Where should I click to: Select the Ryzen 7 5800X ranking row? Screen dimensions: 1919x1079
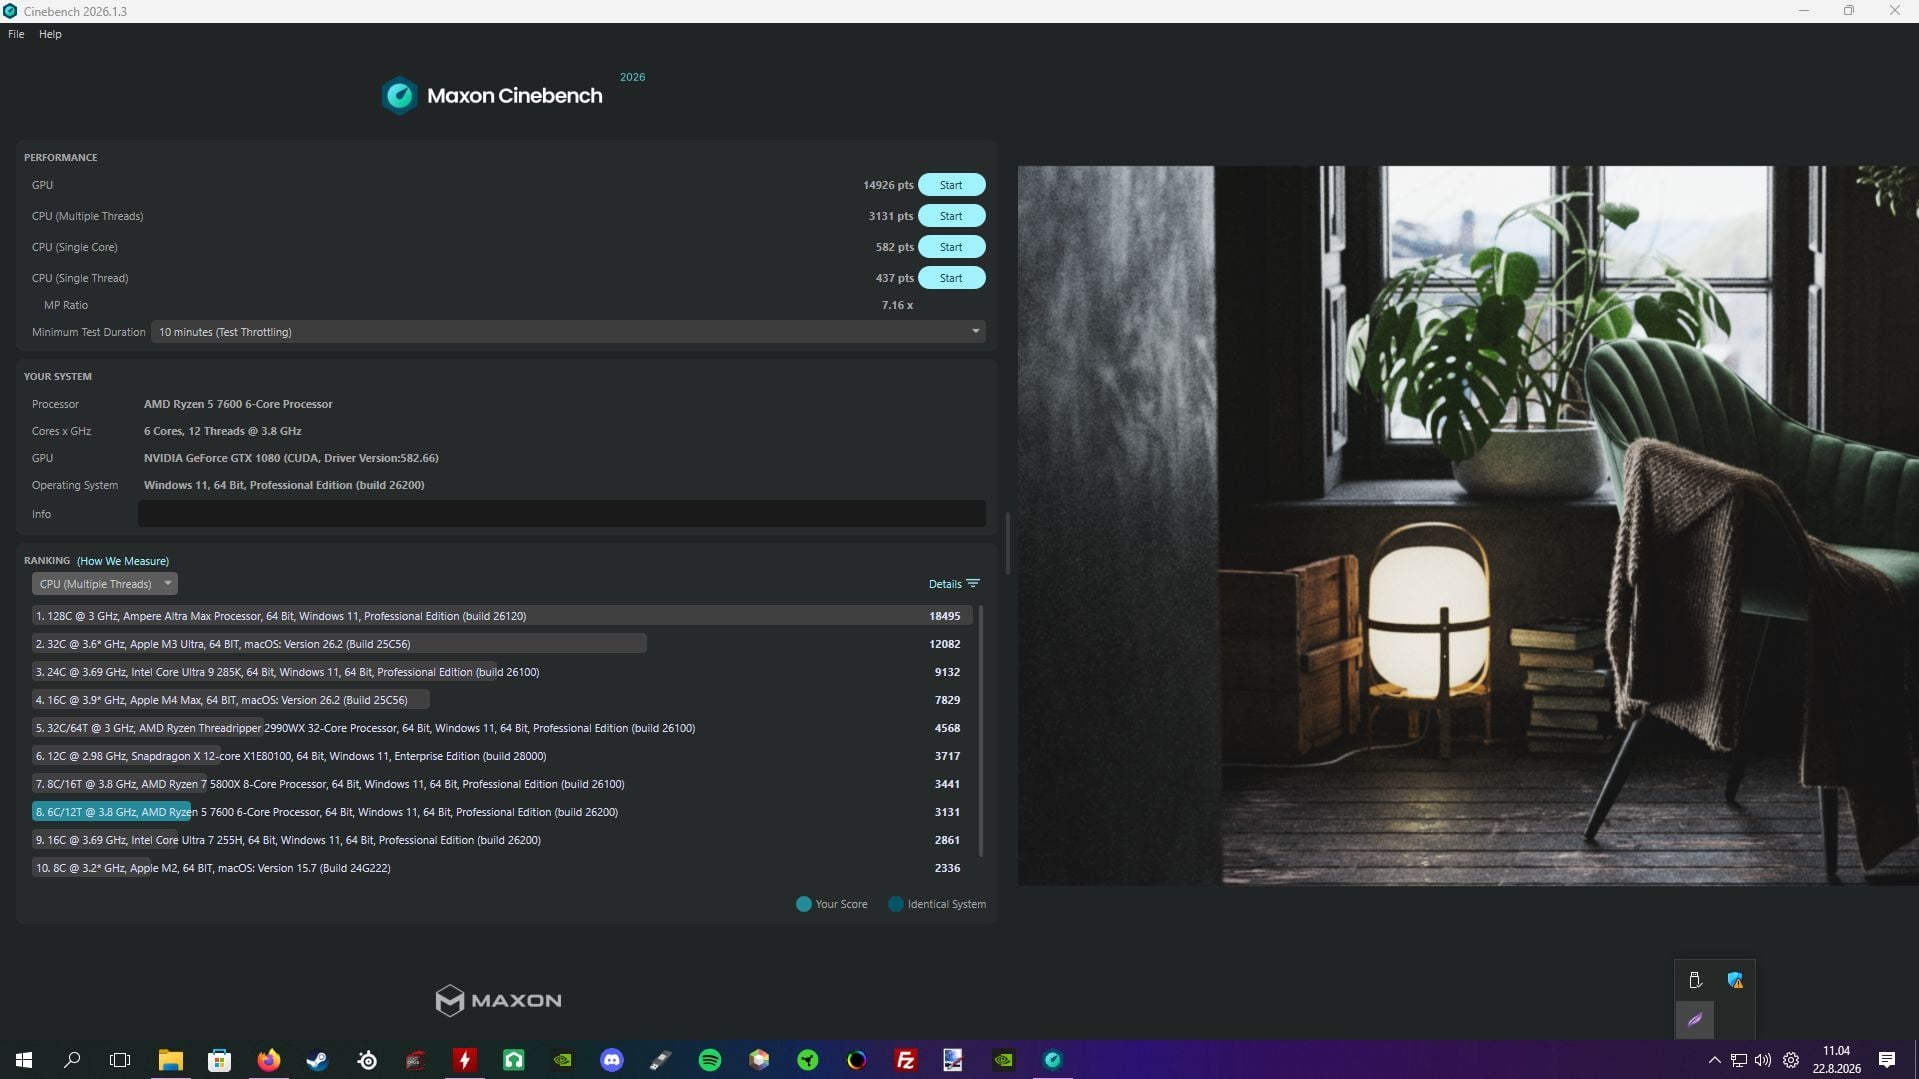point(501,784)
